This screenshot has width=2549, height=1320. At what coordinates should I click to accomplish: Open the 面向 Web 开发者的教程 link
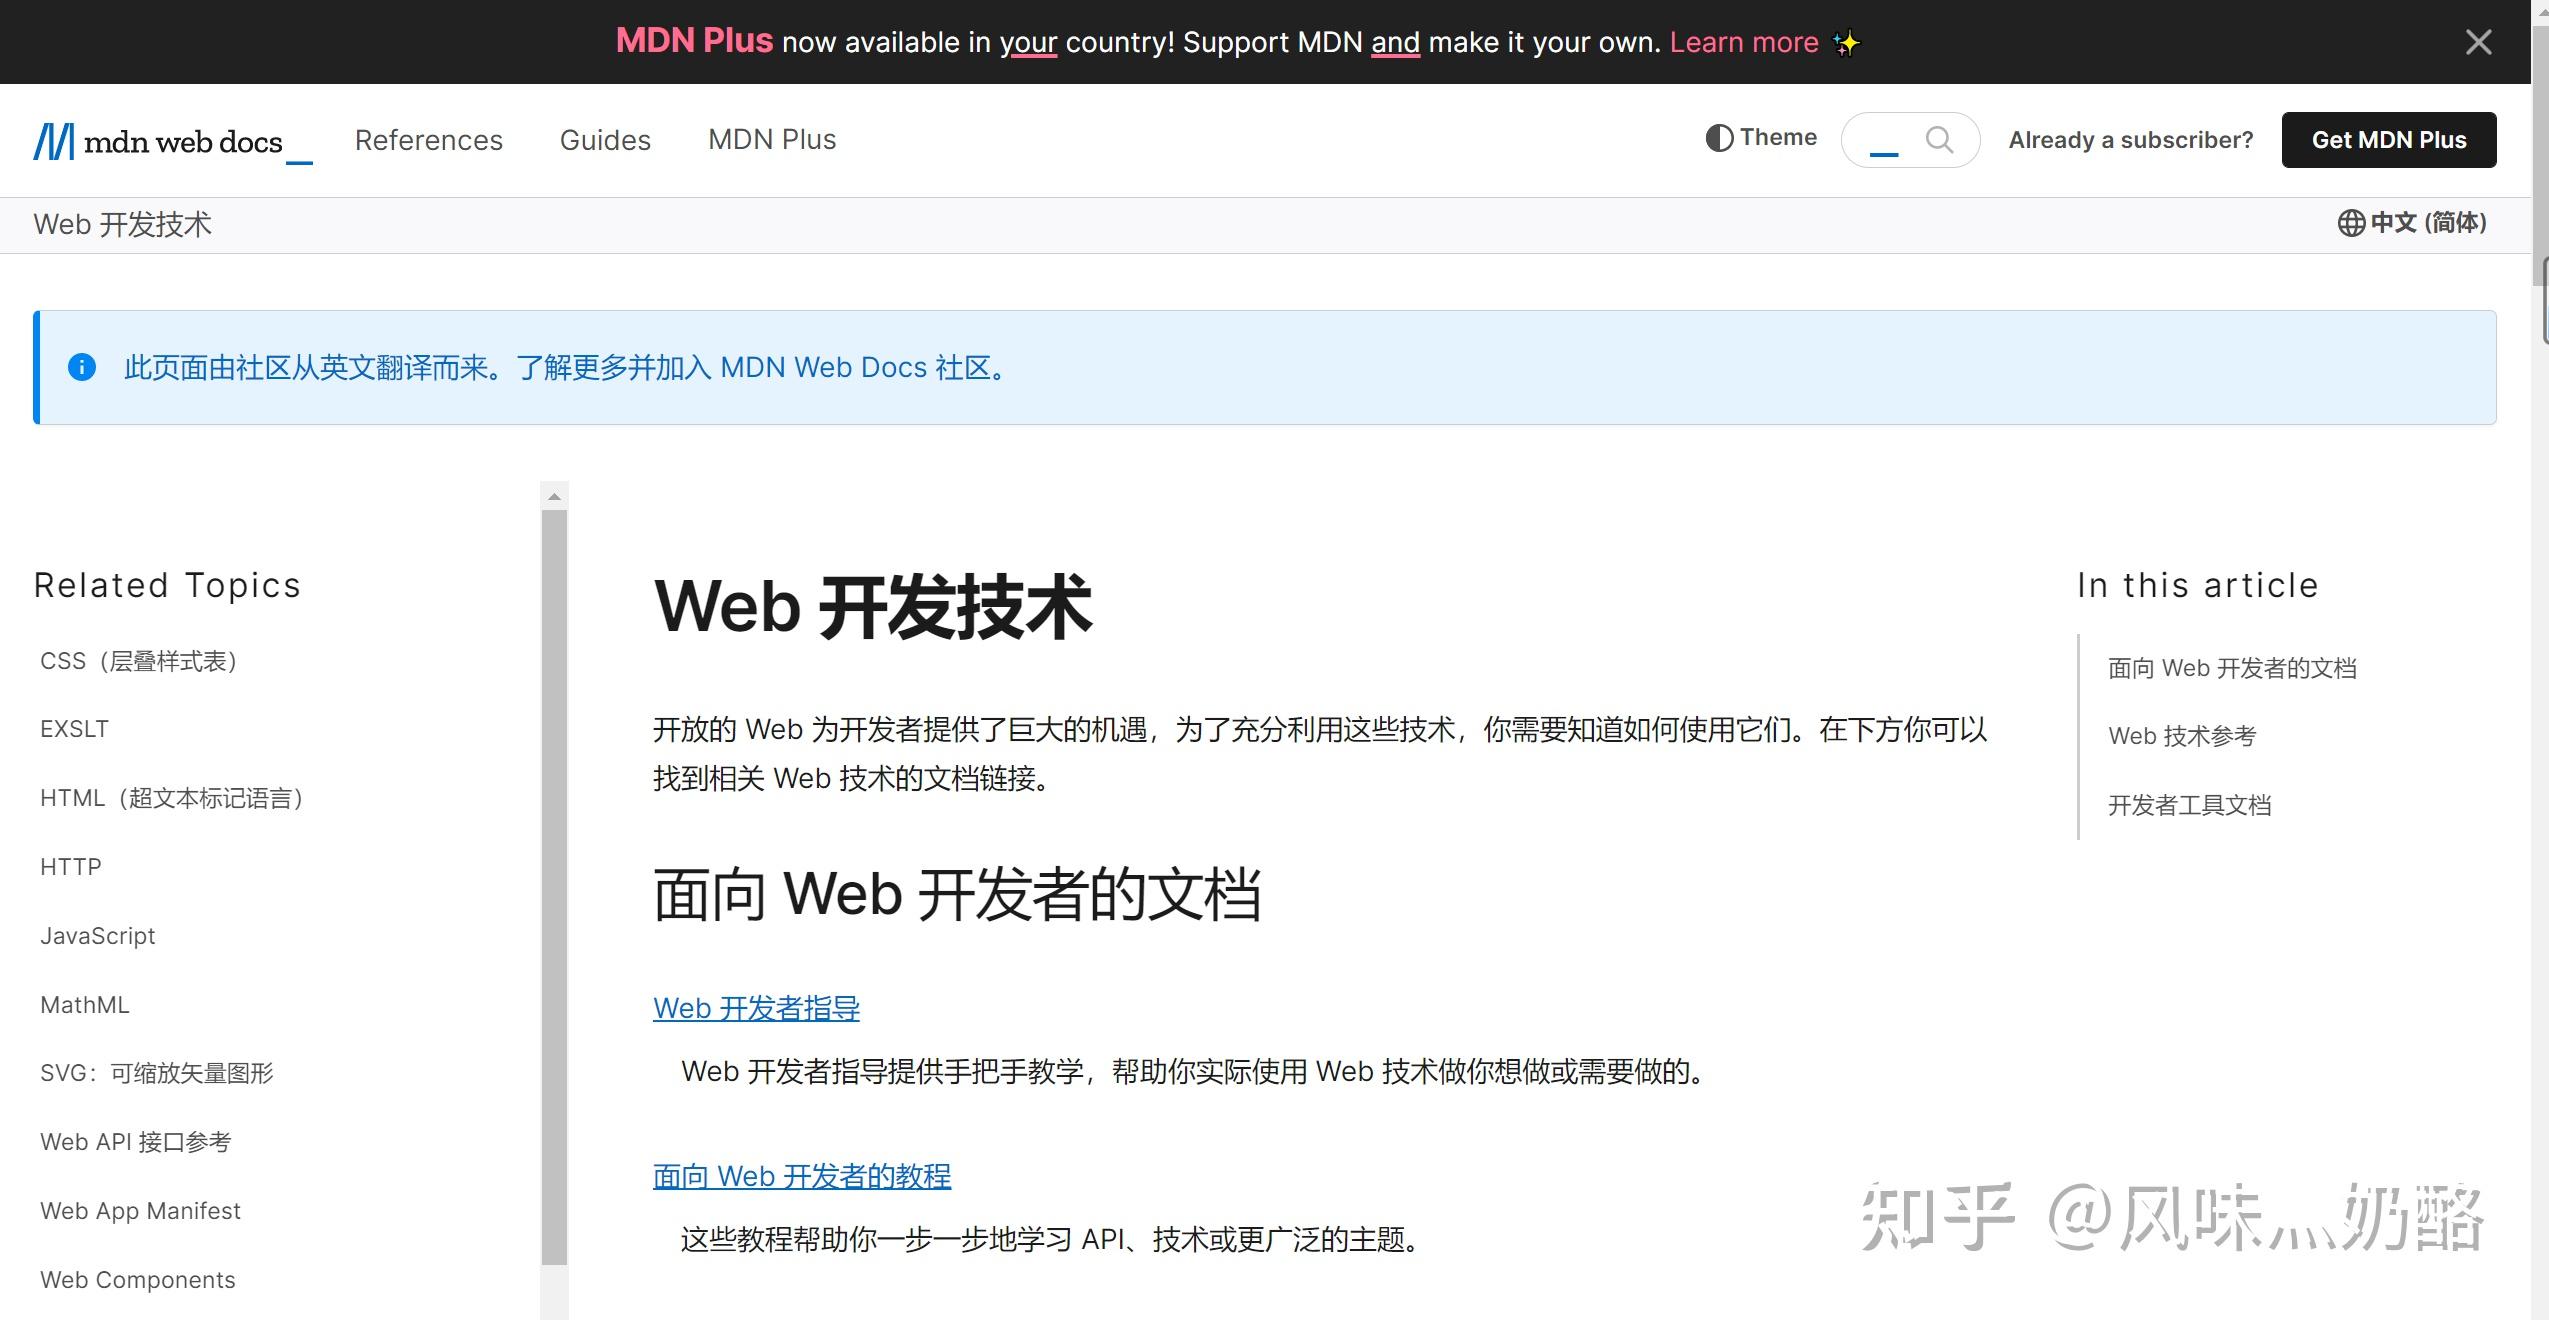coord(802,1176)
